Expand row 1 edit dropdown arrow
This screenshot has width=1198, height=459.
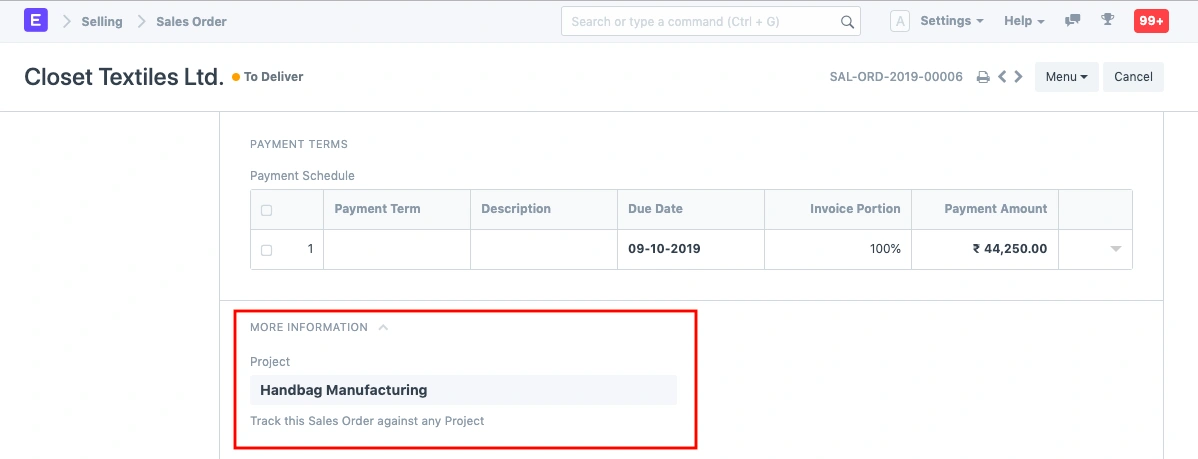pyautogui.click(x=1116, y=249)
